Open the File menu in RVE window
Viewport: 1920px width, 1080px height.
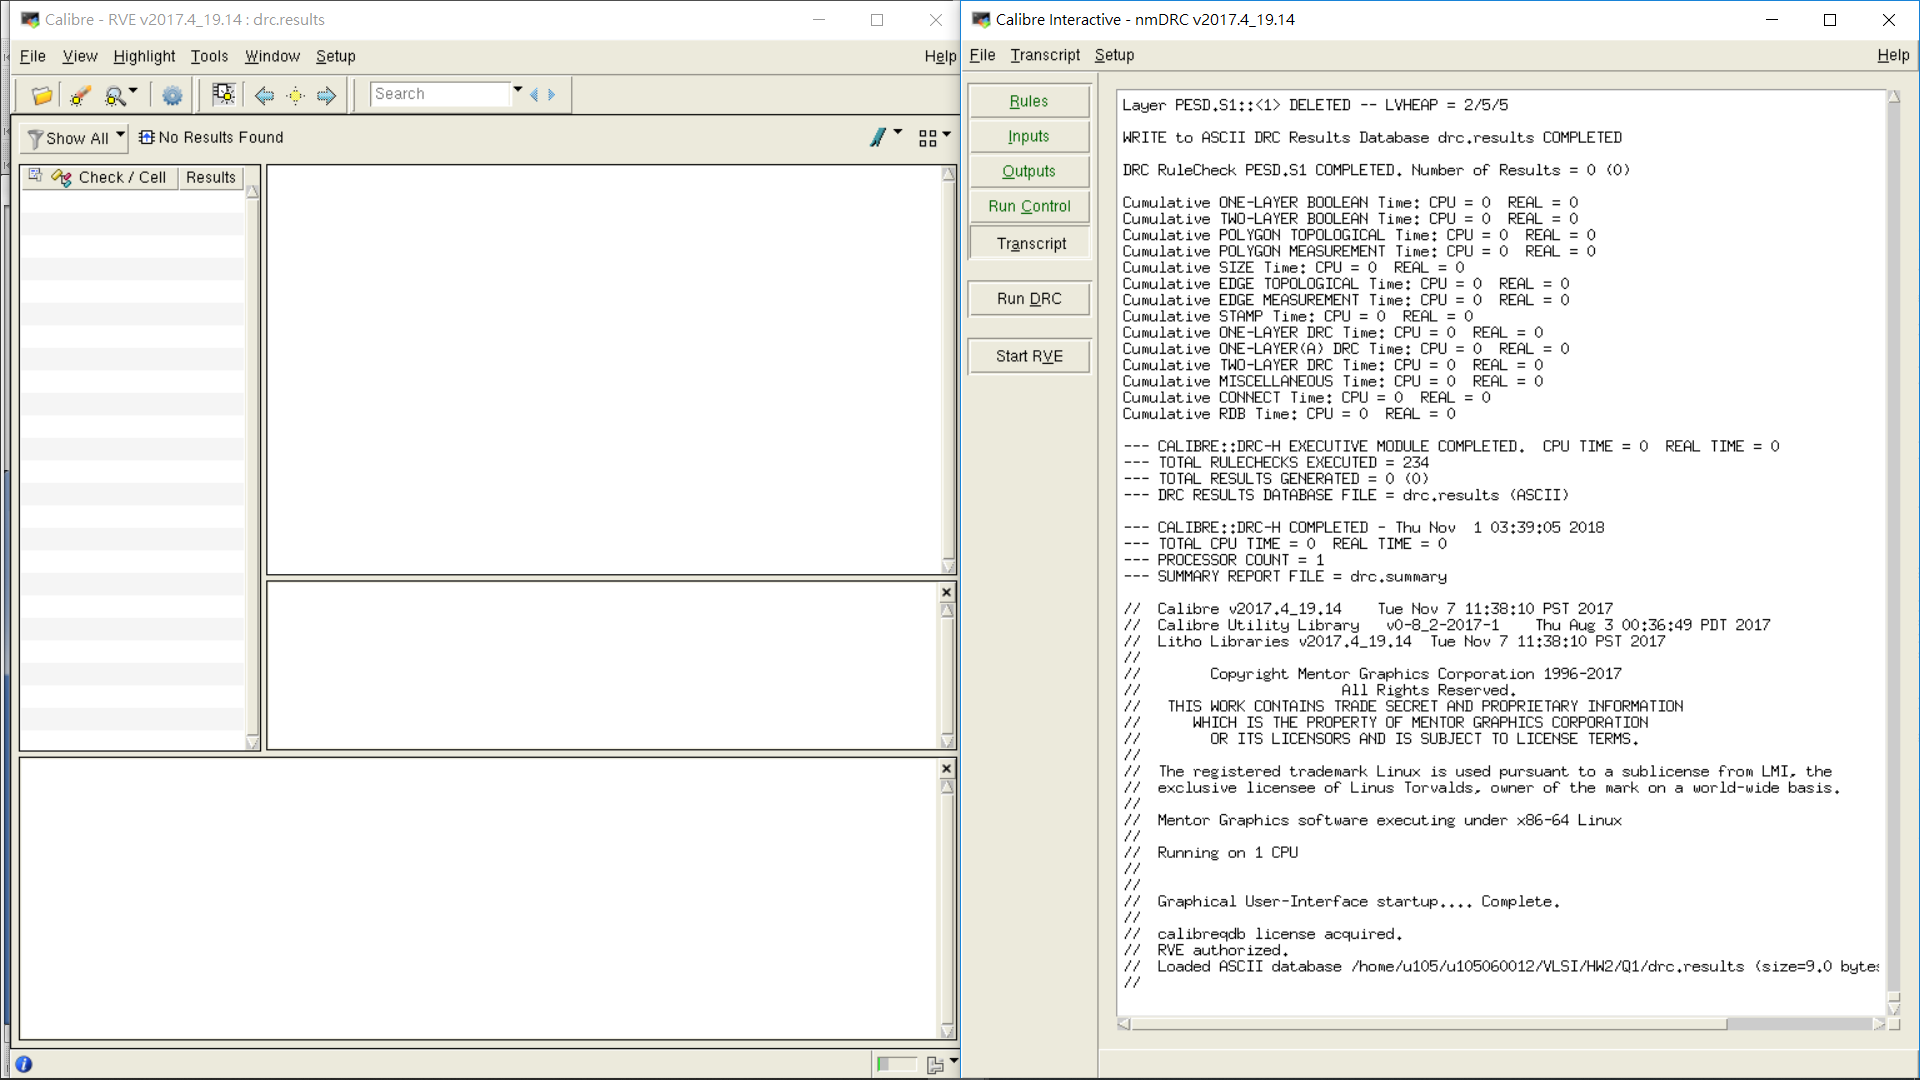click(x=33, y=56)
